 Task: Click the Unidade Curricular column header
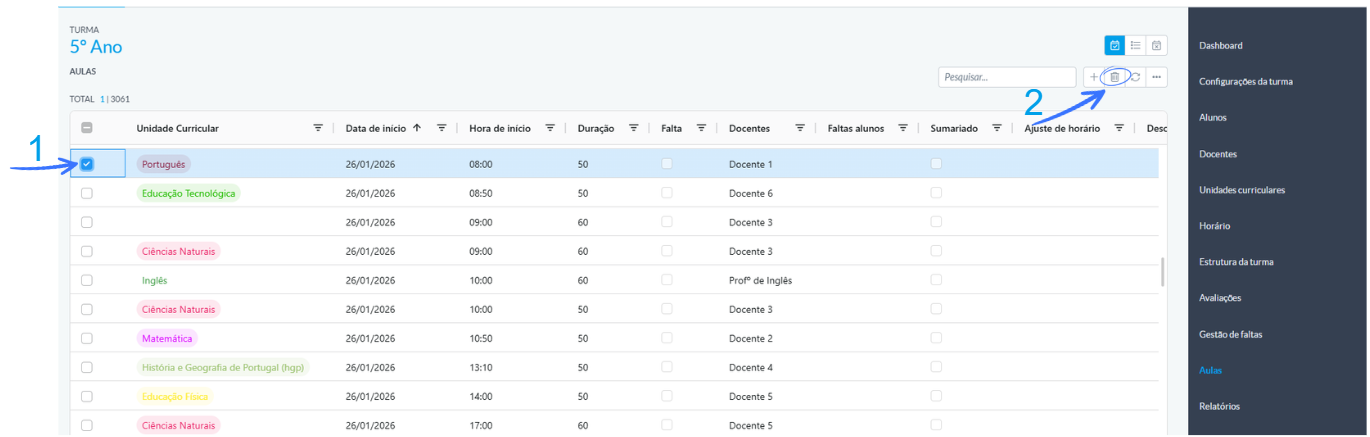pos(177,128)
